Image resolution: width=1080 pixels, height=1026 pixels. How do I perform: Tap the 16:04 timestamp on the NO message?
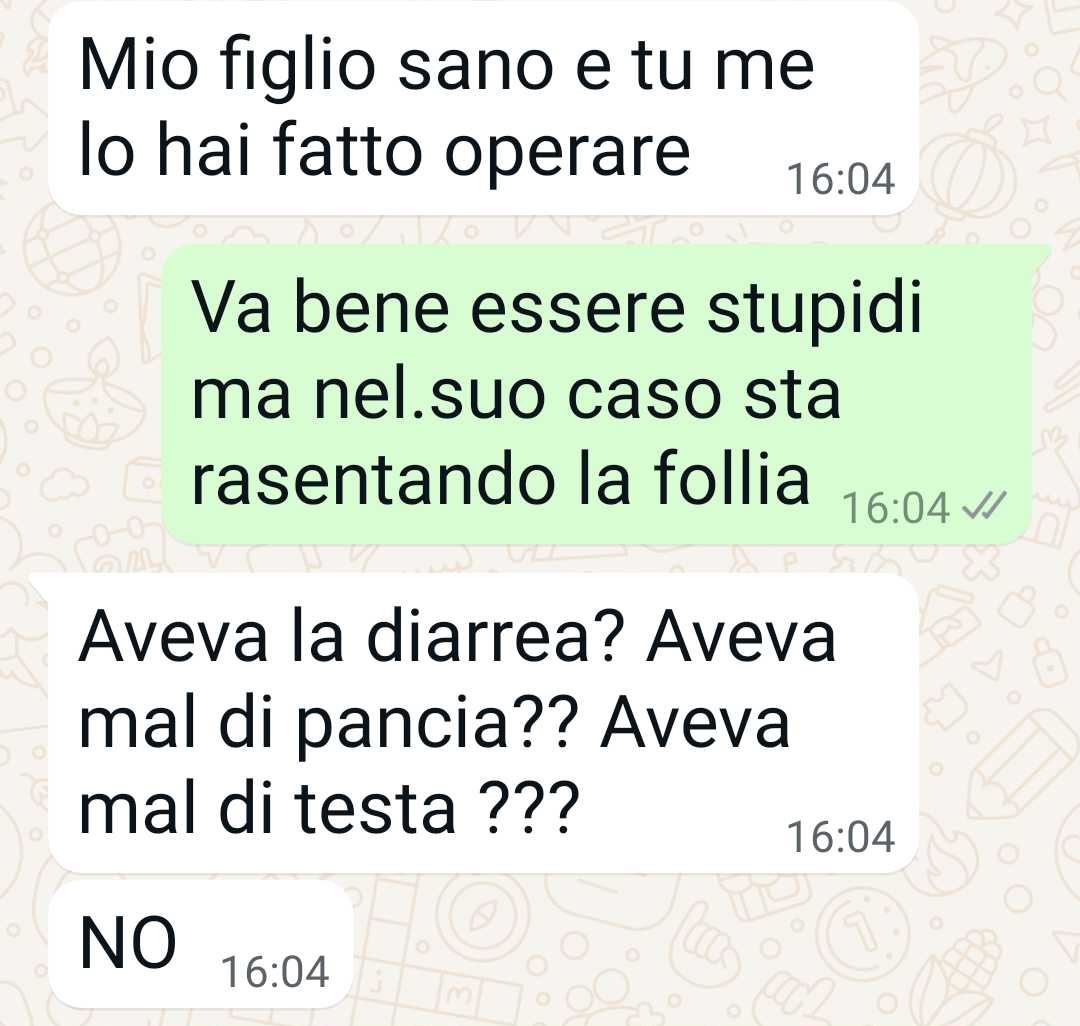(275, 972)
